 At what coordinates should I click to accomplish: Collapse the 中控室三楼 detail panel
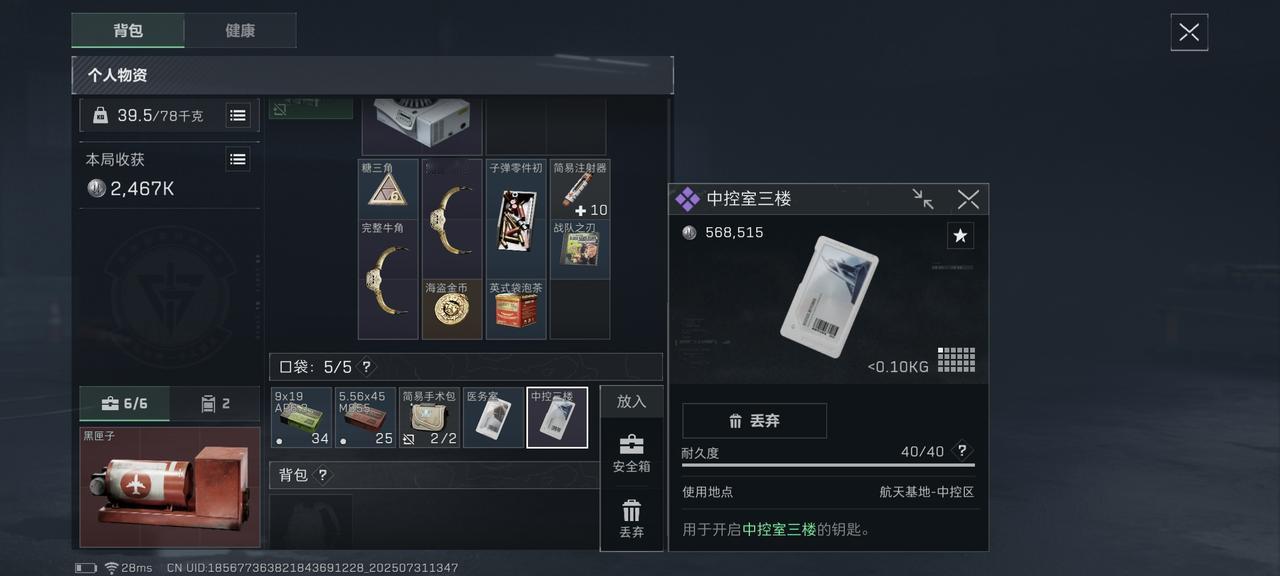click(x=923, y=199)
